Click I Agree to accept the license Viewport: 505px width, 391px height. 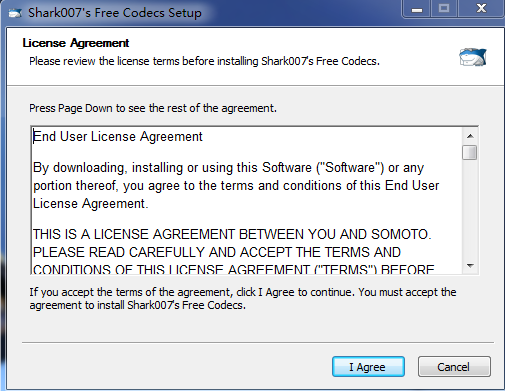pyautogui.click(x=368, y=367)
